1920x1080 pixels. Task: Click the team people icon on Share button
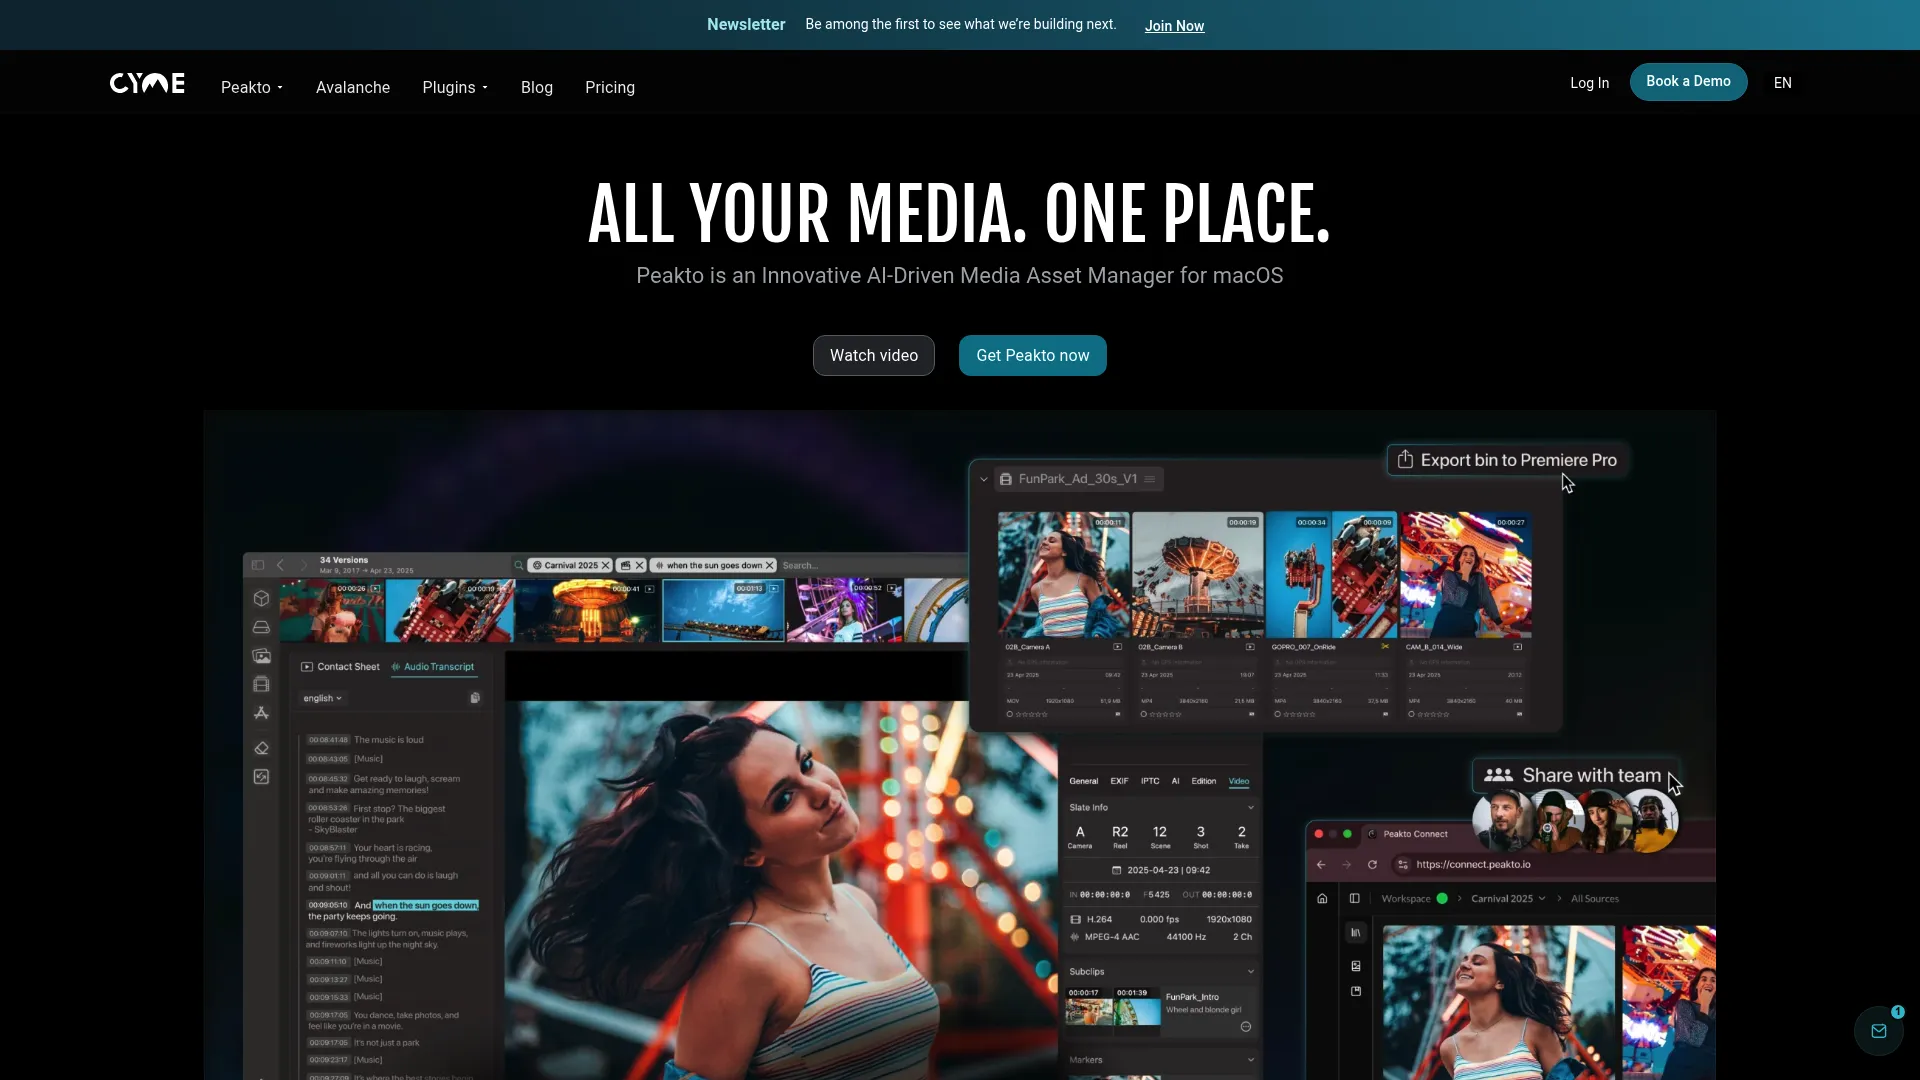(1498, 775)
